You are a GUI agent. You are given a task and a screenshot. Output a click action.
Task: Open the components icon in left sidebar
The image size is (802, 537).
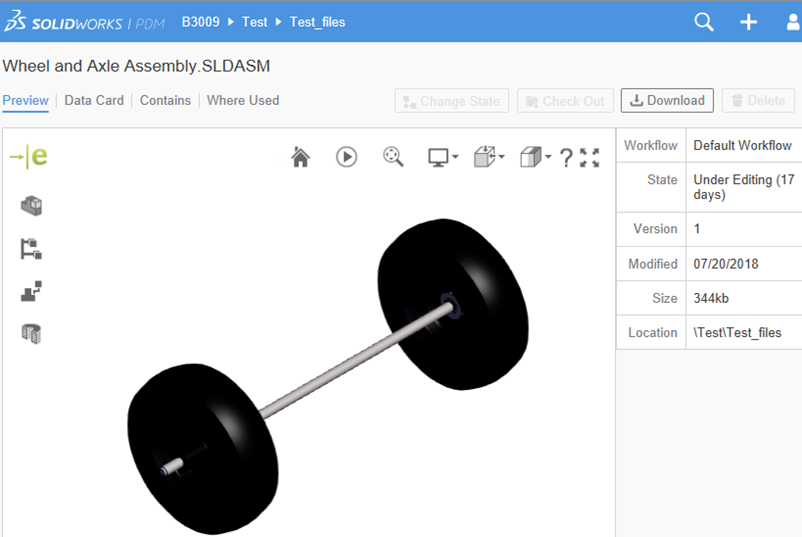pyautogui.click(x=31, y=206)
